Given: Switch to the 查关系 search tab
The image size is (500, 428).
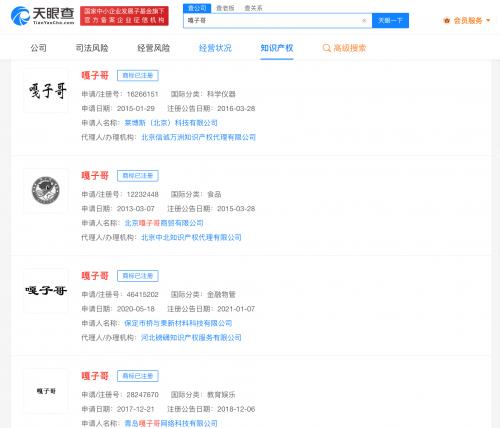Looking at the screenshot, I should (253, 8).
